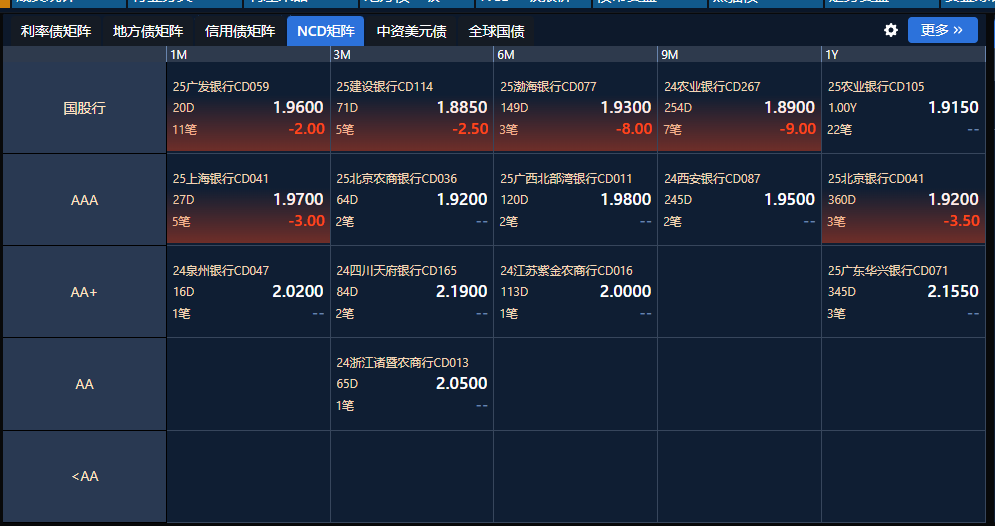Select the NCD矩阵 tab
Screen dimensions: 995x526
pyautogui.click(x=326, y=31)
